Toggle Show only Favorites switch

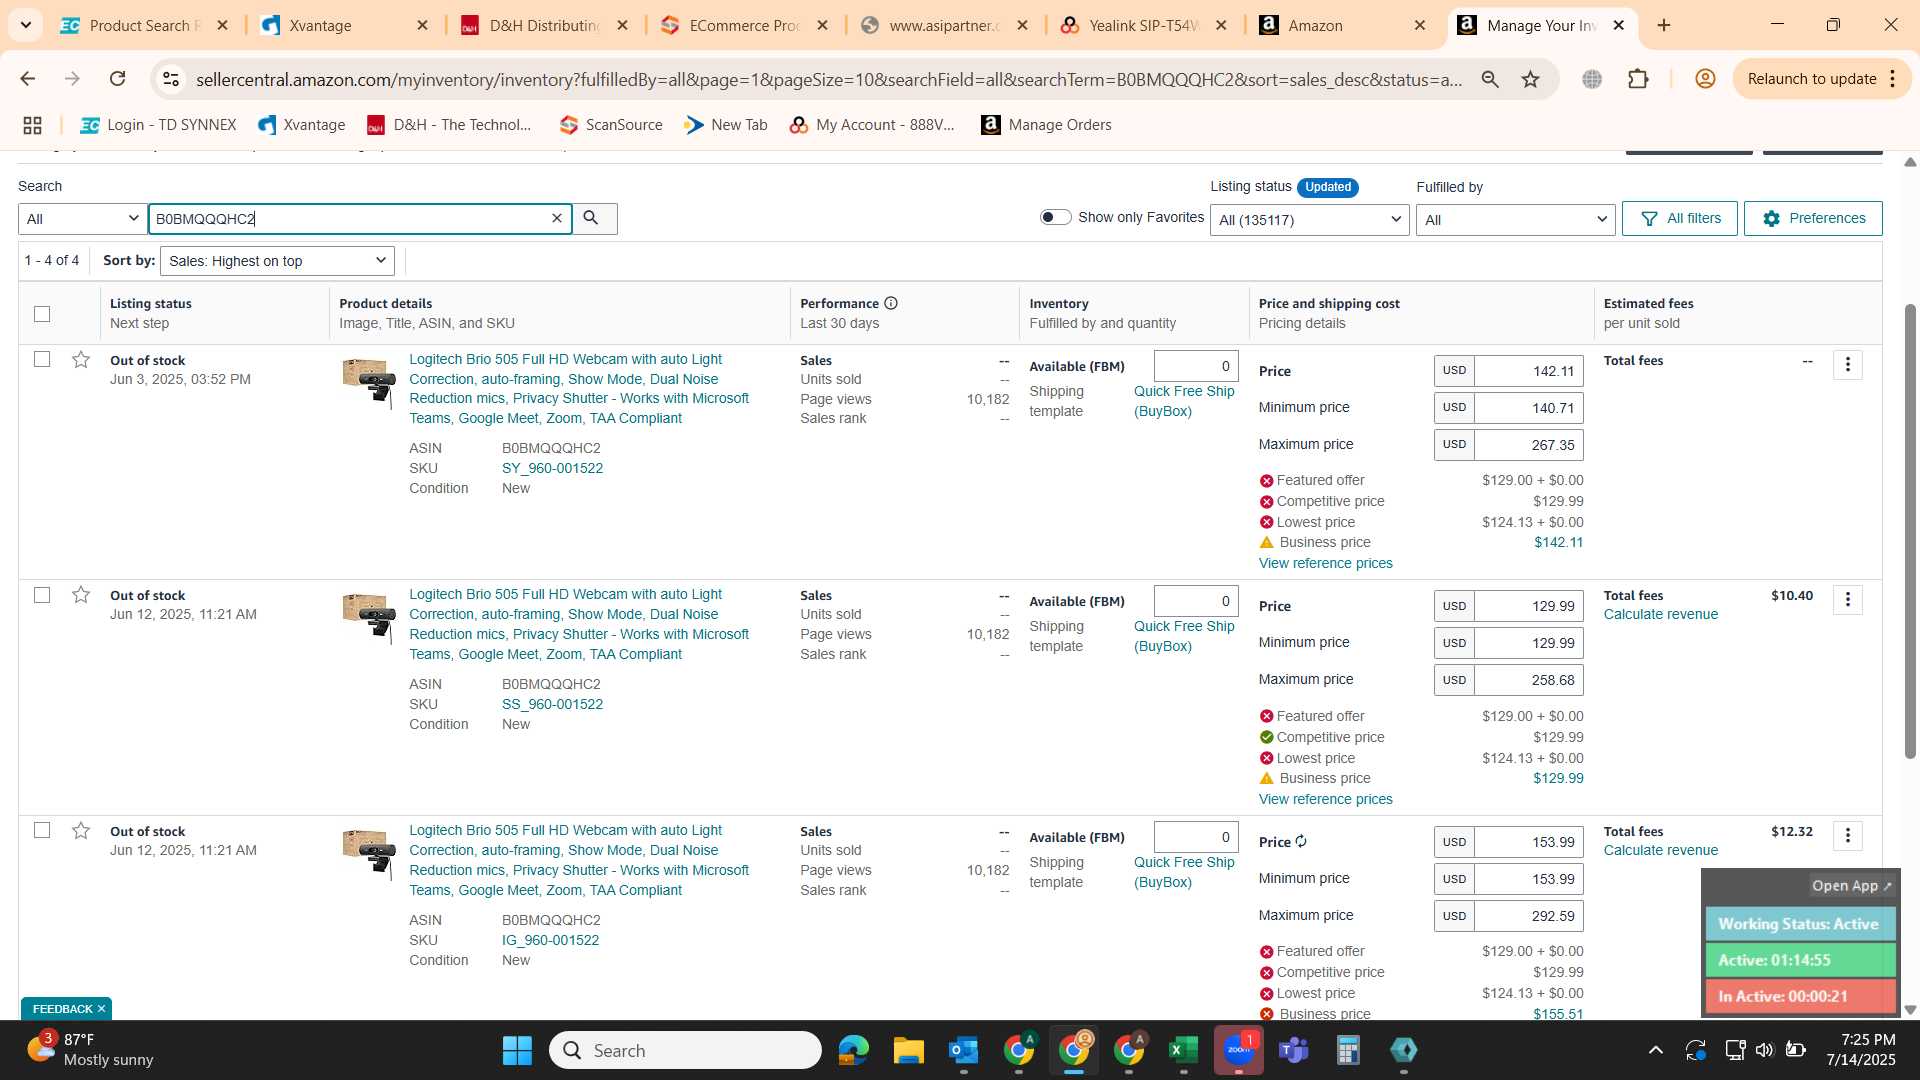[1055, 217]
